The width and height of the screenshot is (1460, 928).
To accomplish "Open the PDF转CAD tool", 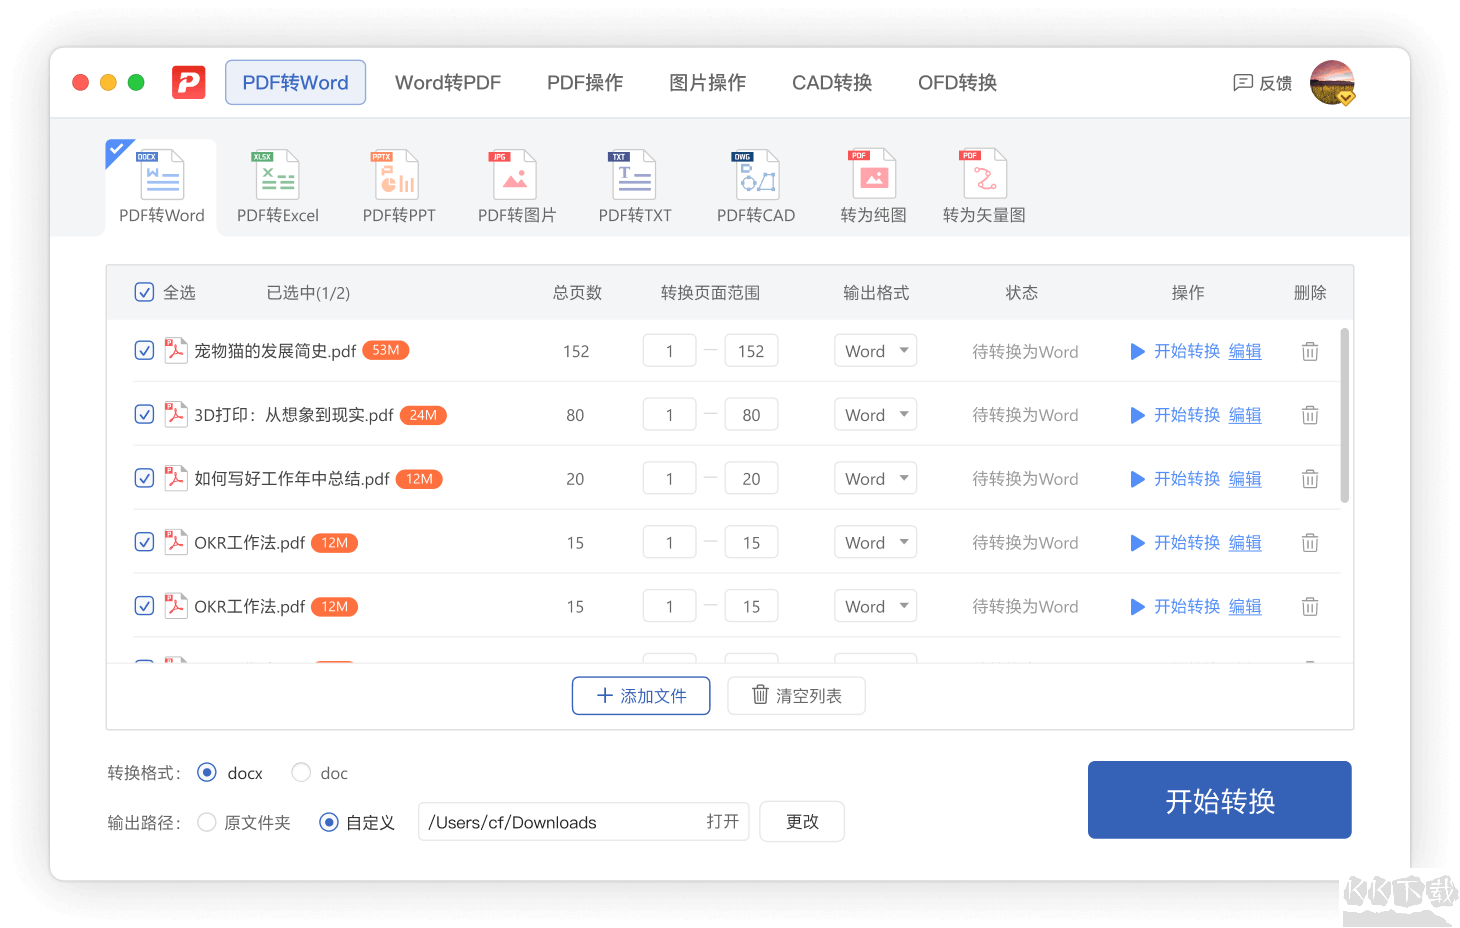I will [x=755, y=184].
